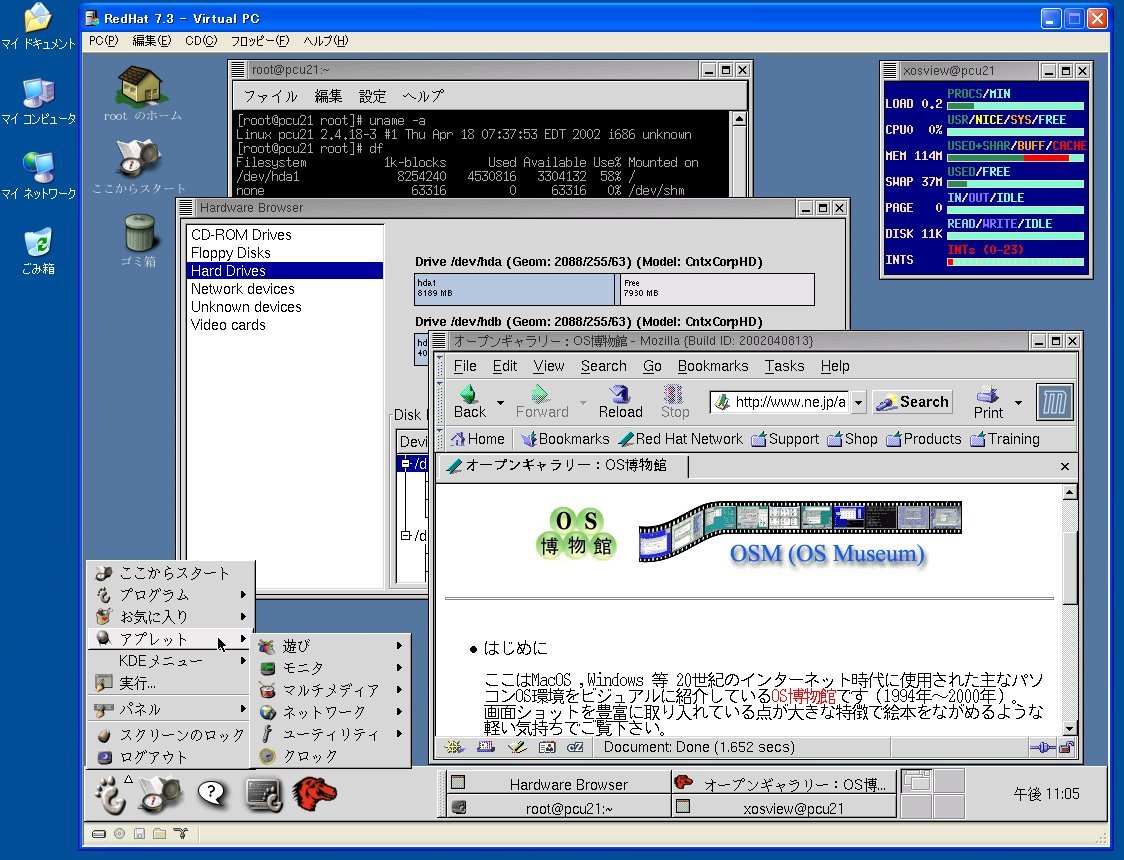Screen dimensions: 1124x860
Task: Click the Search button beside the URL bar
Action: pos(913,402)
